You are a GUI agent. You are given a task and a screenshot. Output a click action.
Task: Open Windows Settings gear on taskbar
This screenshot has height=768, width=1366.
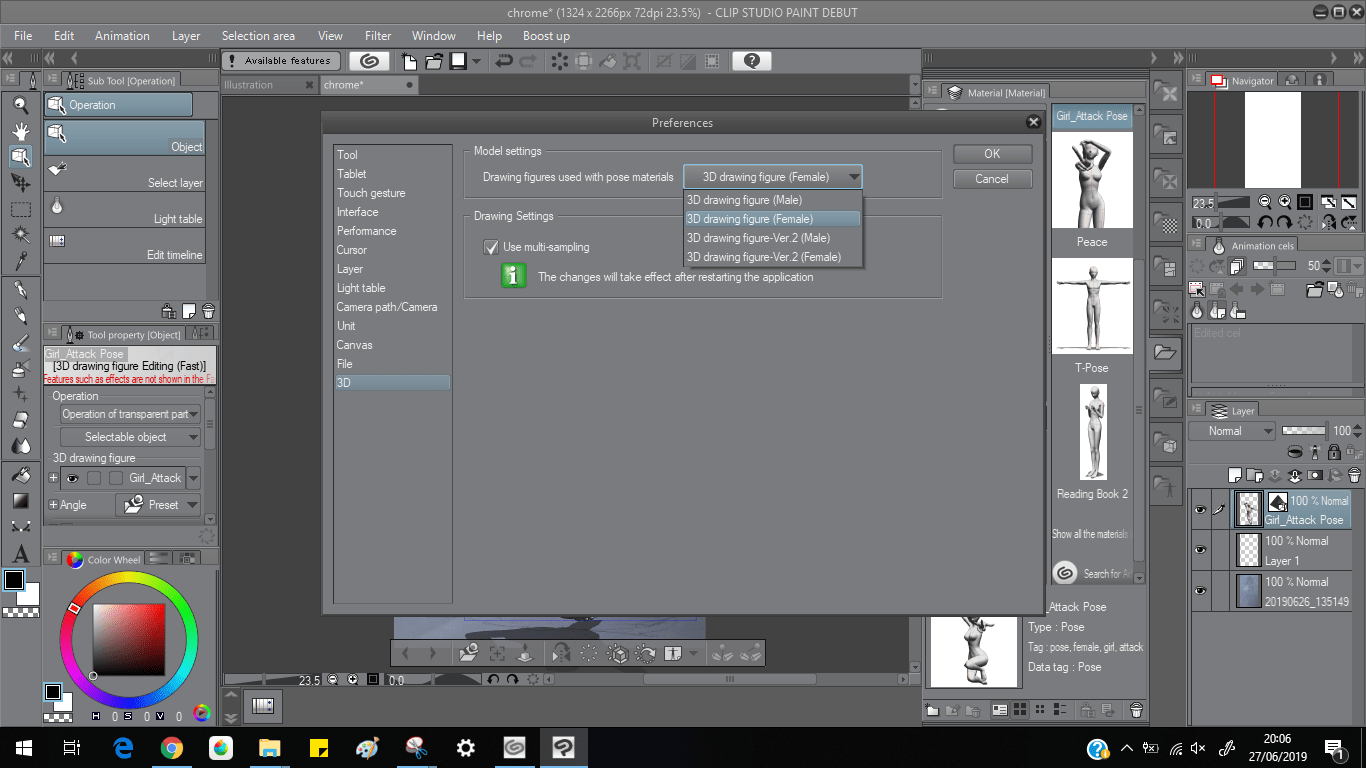465,748
